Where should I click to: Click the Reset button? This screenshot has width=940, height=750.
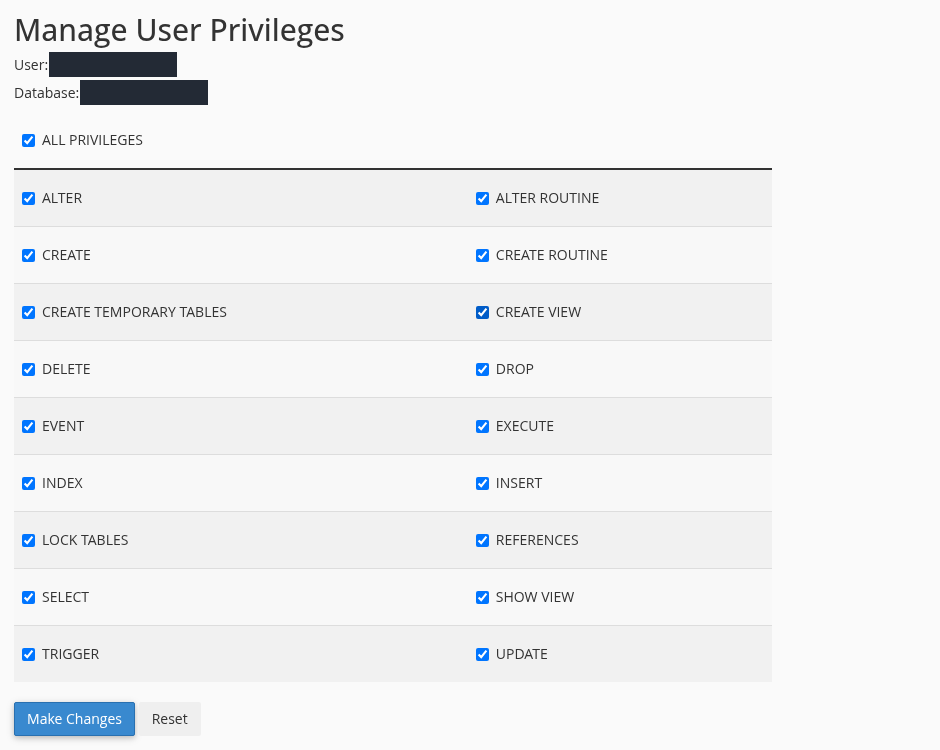[169, 719]
